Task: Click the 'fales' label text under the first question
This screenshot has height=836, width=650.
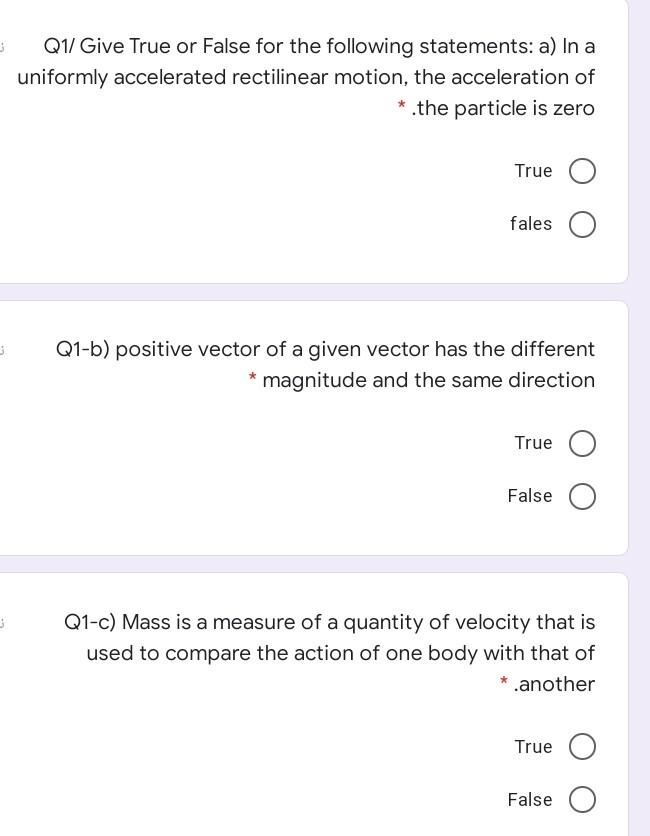Action: (531, 223)
